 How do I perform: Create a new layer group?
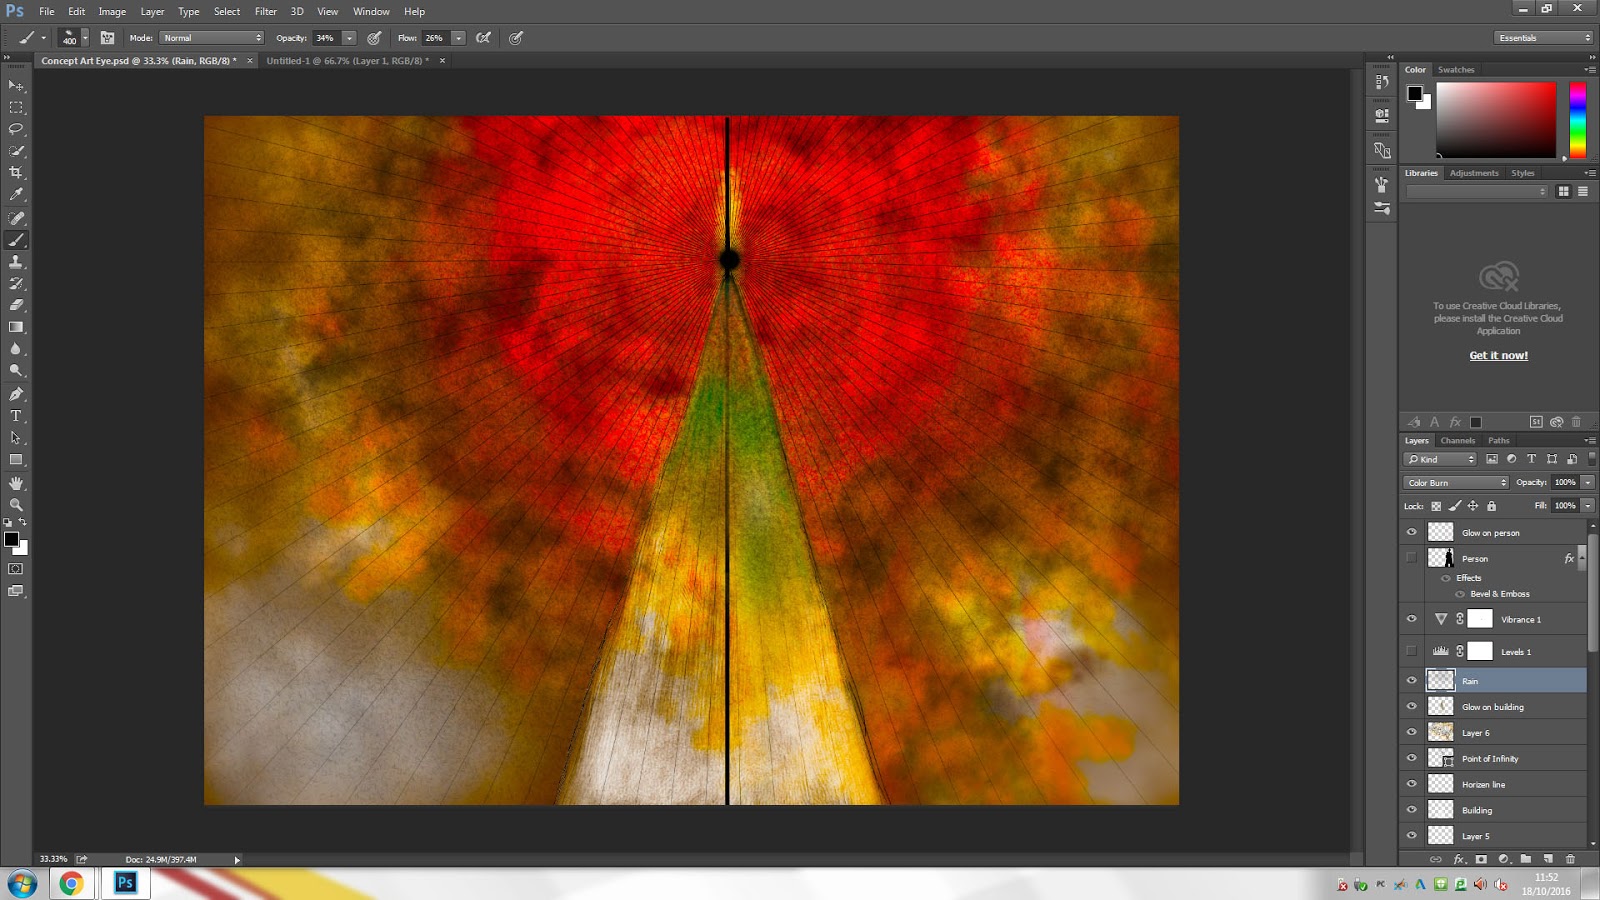[1526, 859]
